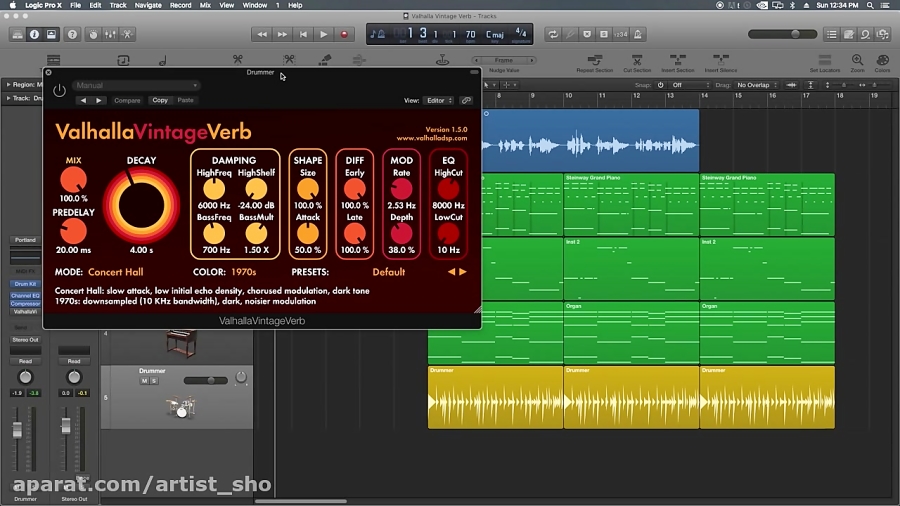Open the Manual preset dropdown
This screenshot has height=506, width=900.
(136, 86)
